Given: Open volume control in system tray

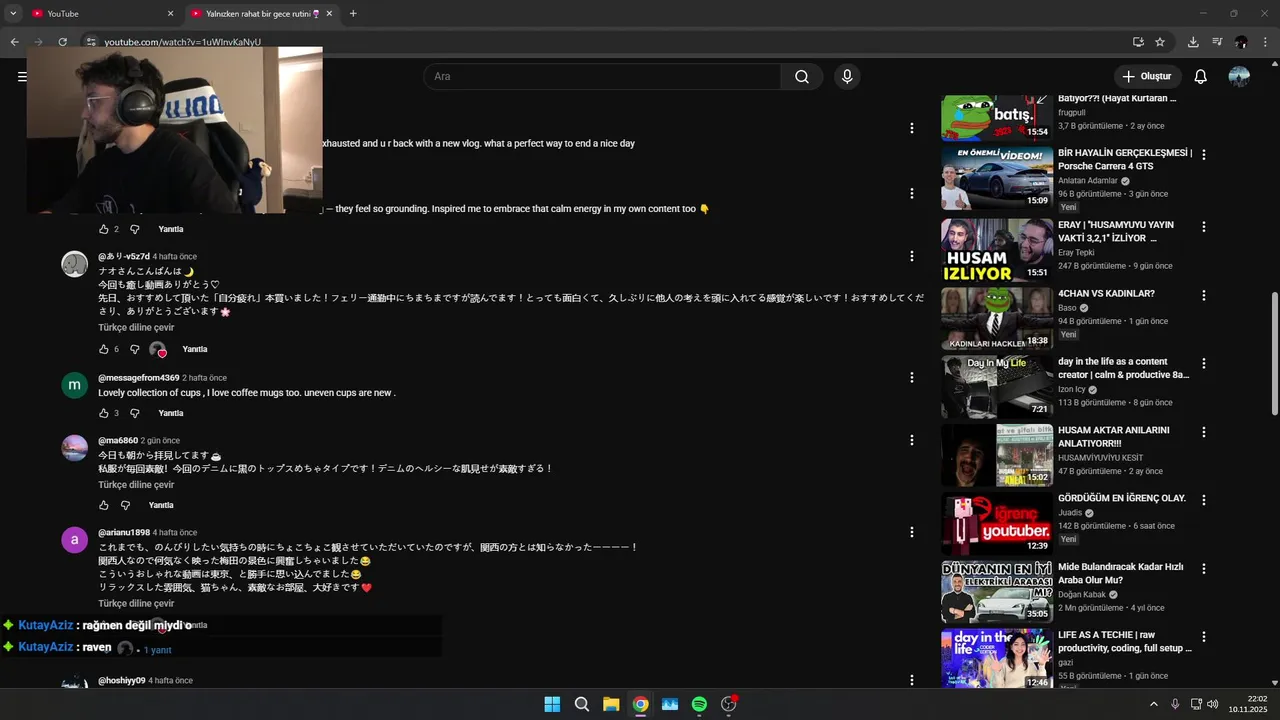Looking at the screenshot, I should click(x=1213, y=704).
